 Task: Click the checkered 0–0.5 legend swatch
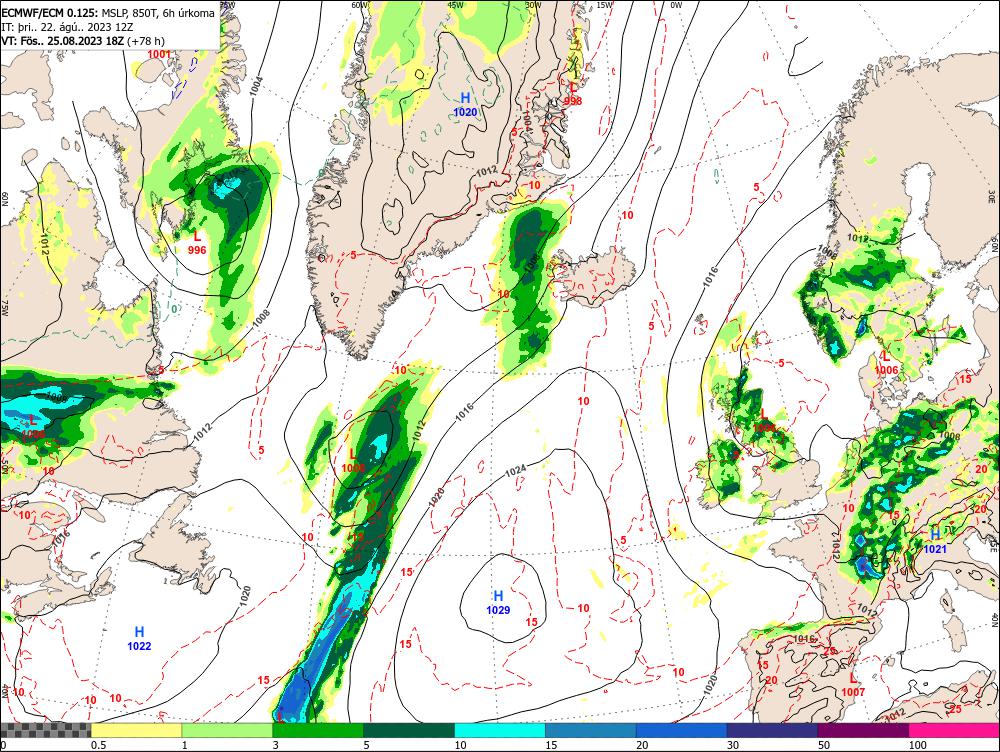[45, 730]
